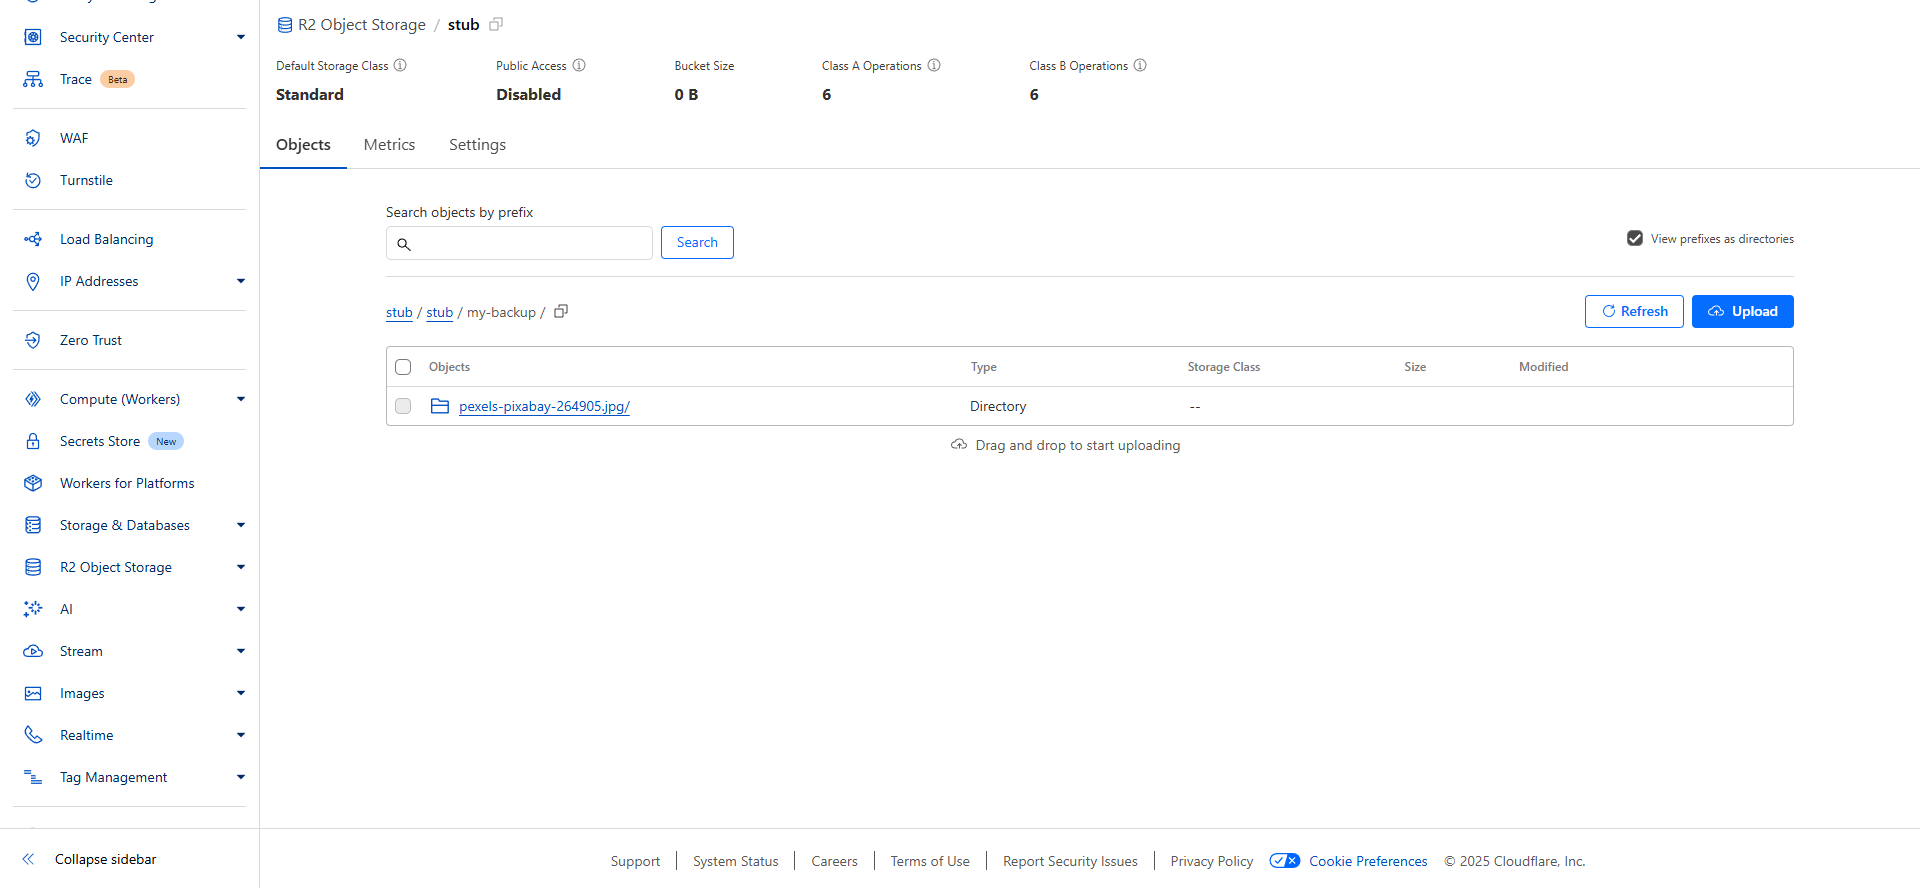Viewport: 1920px width, 888px height.
Task: Click the Class B Operations info icon
Action: (x=1140, y=66)
